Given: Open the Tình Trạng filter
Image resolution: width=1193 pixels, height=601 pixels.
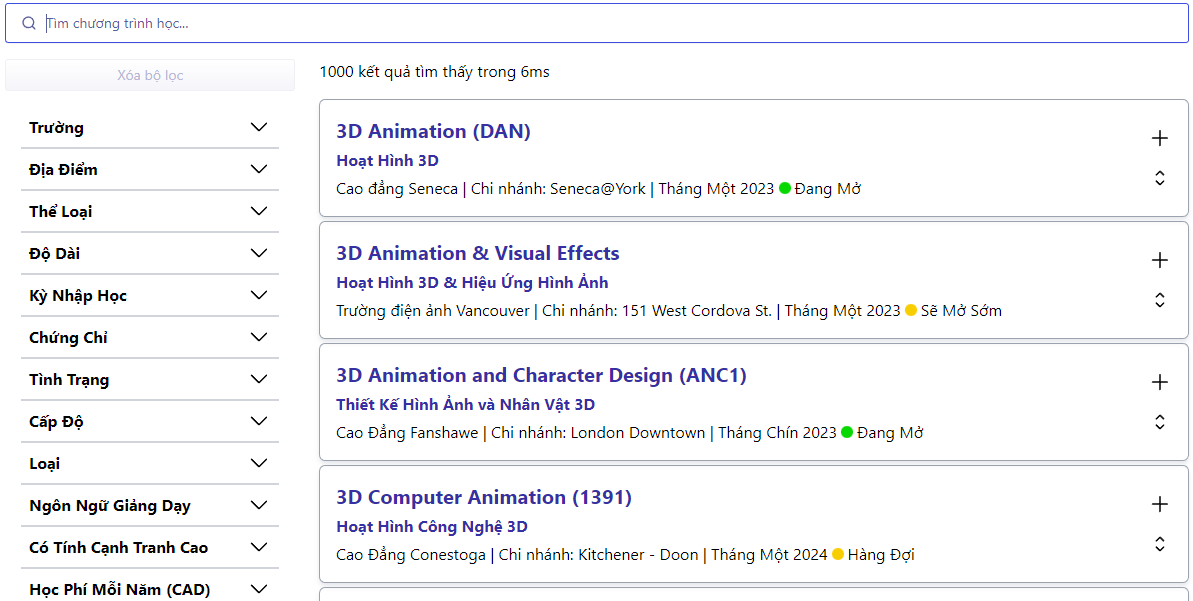Looking at the screenshot, I should 150,379.
